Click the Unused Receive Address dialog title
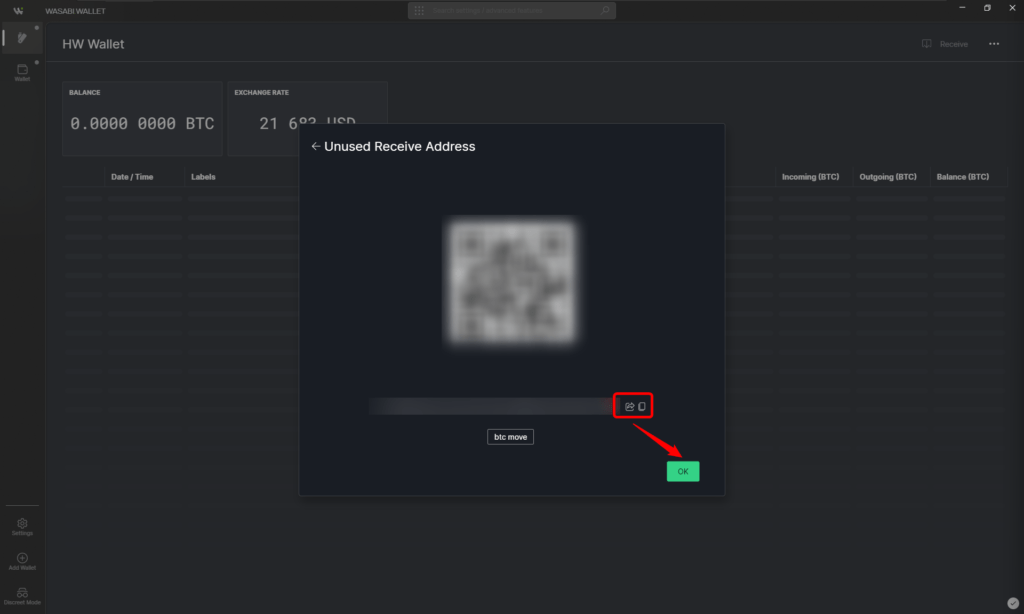This screenshot has width=1024, height=614. tap(400, 146)
